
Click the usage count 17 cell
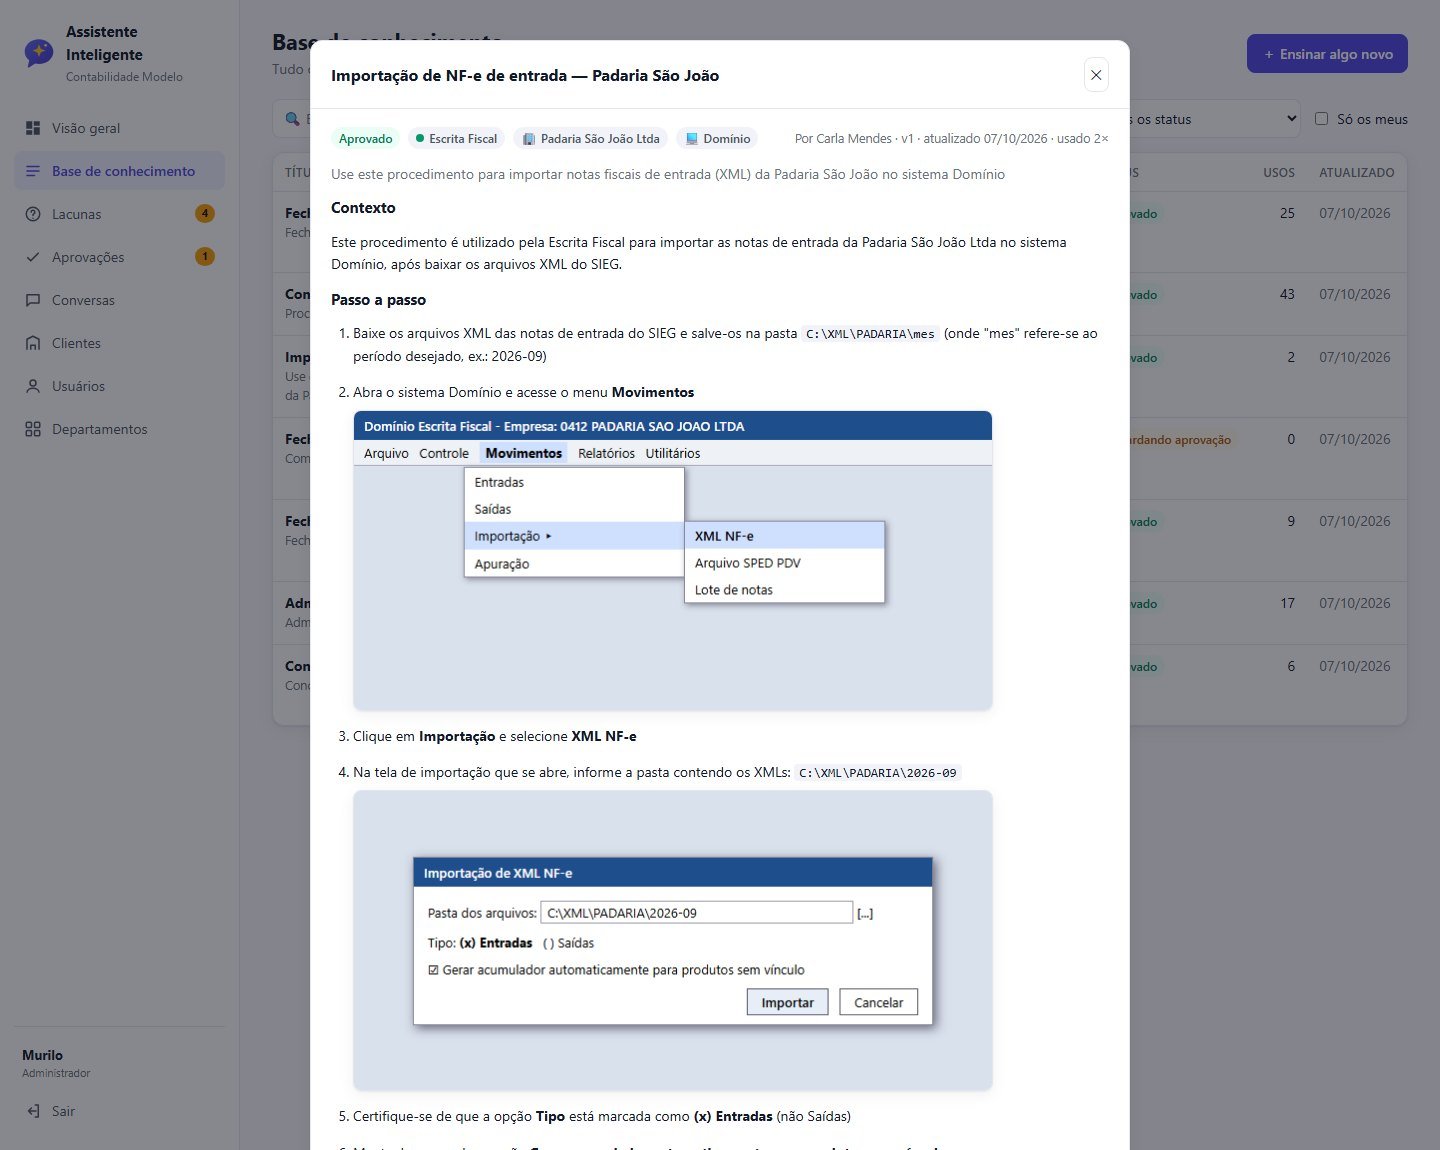click(x=1287, y=603)
